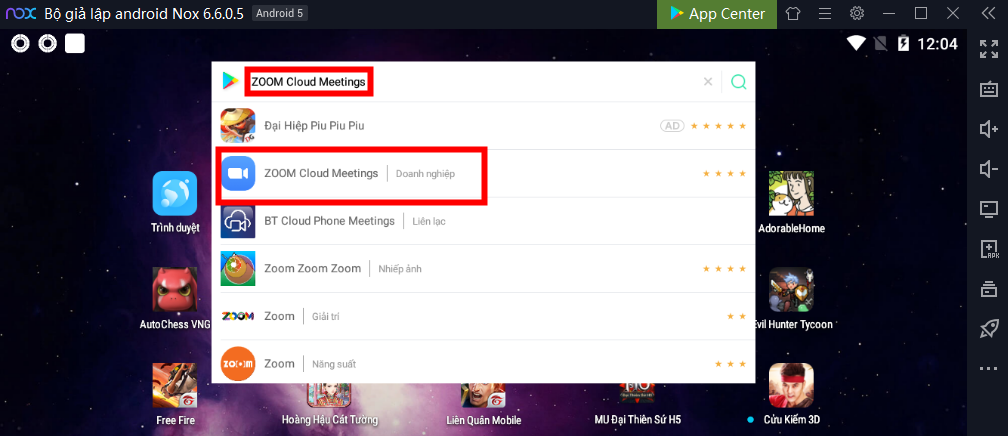Click BT Cloud Phone Meetings app icon
The width and height of the screenshot is (1008, 436).
click(238, 221)
